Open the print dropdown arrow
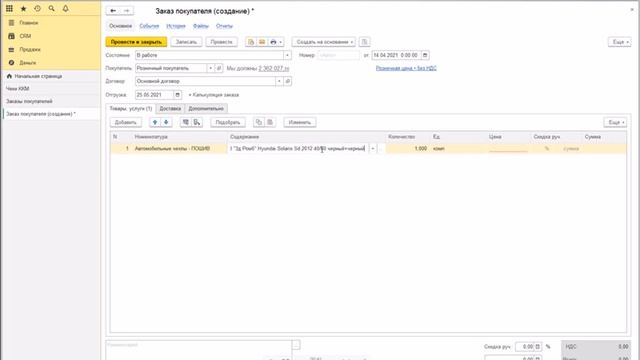Viewport: 640px width, 360px height. [281, 42]
